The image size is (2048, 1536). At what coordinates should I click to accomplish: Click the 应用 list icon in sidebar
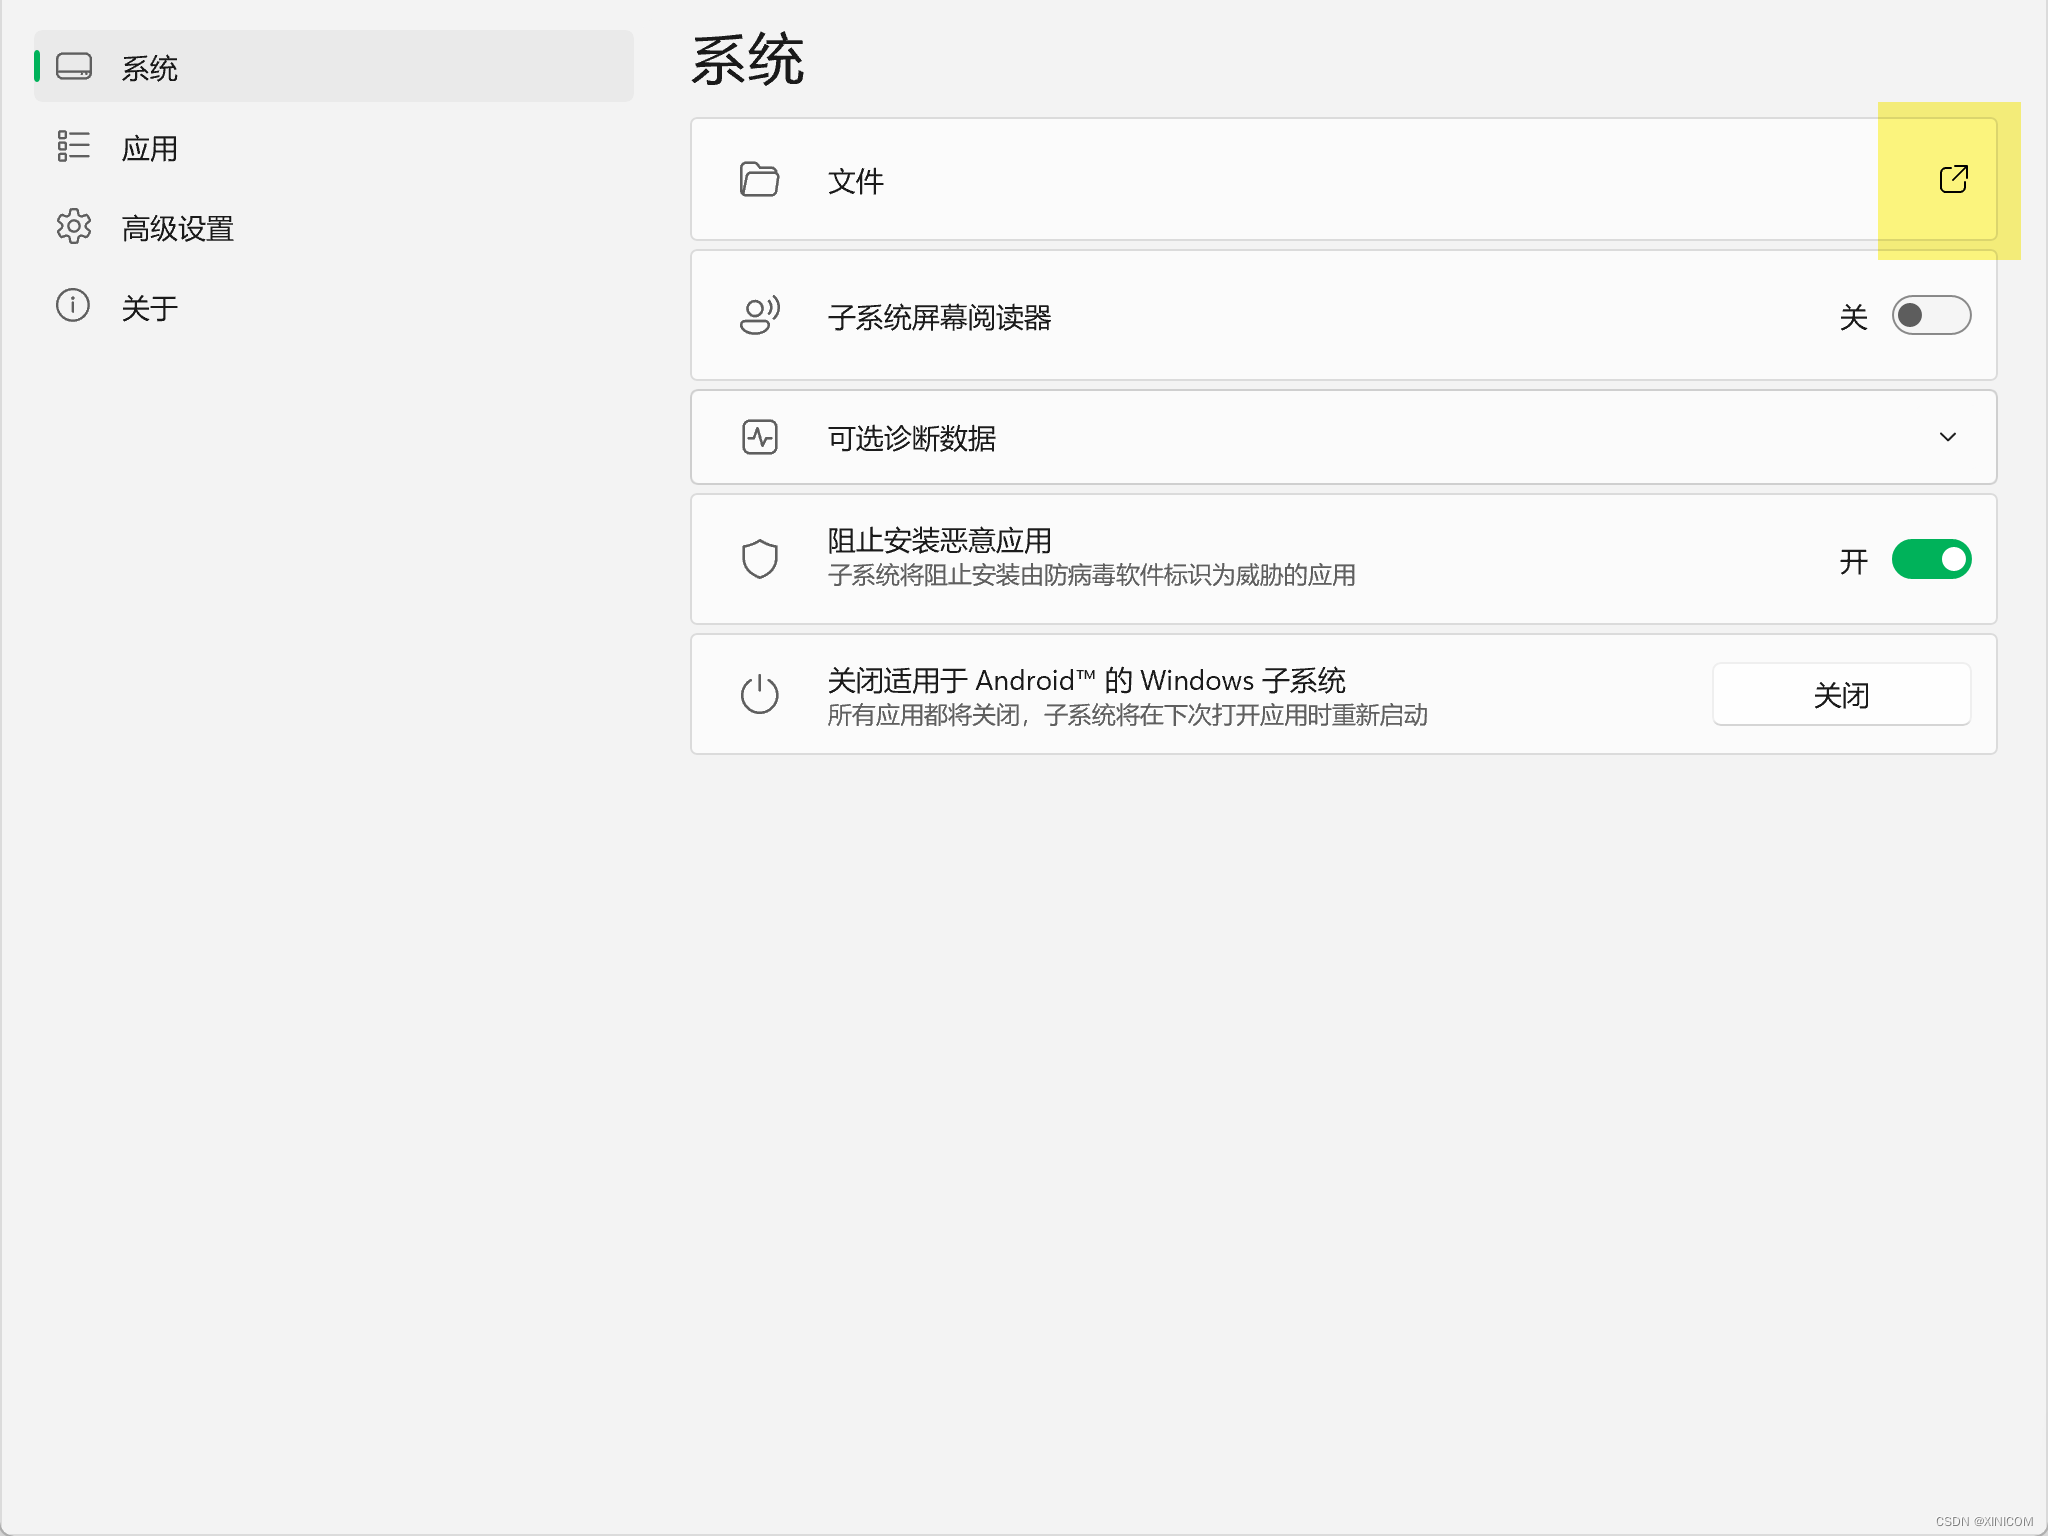coord(73,146)
